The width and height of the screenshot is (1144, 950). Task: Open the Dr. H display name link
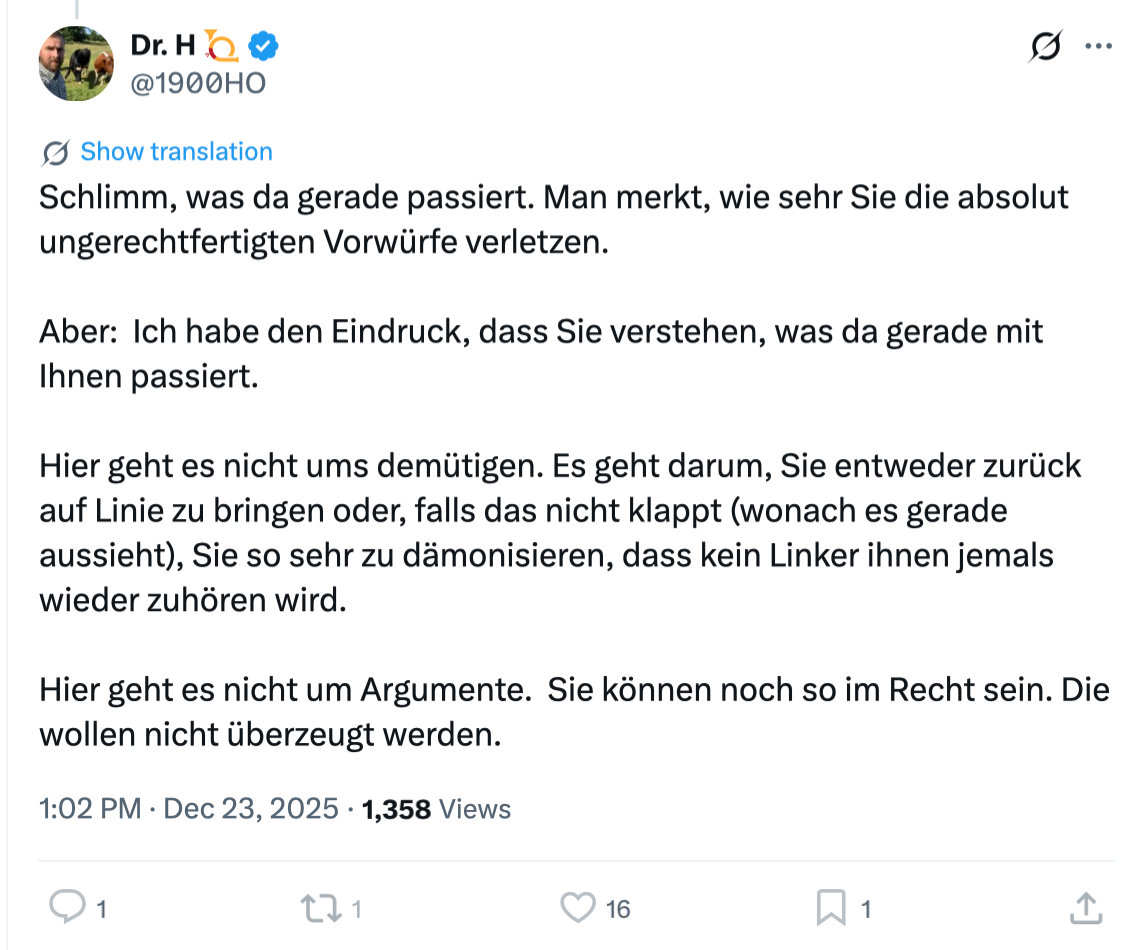point(162,45)
